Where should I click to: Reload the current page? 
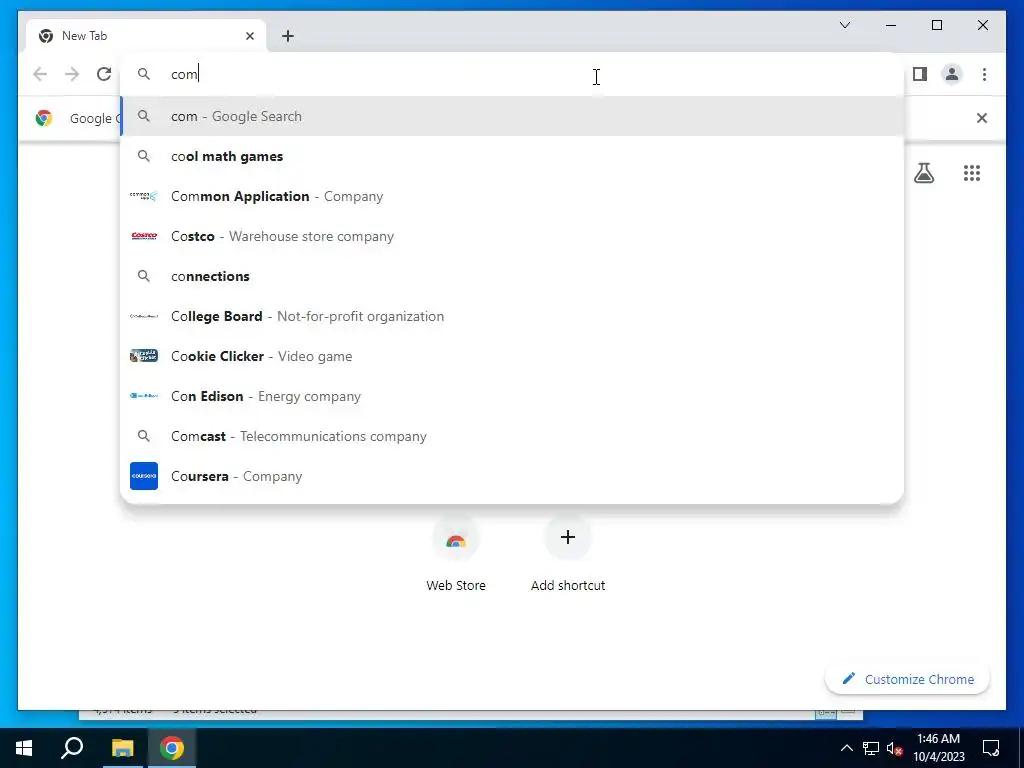click(104, 74)
